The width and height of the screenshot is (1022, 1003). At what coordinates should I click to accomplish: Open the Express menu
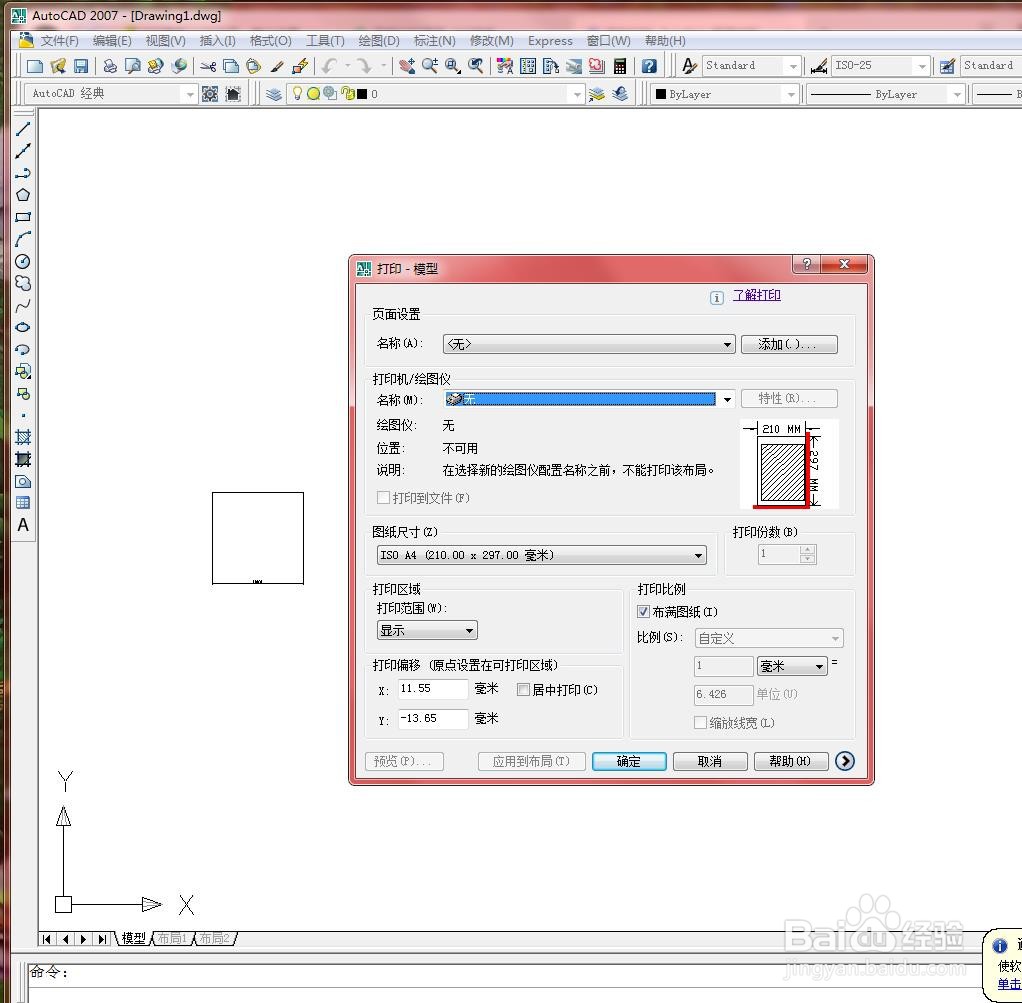[550, 40]
